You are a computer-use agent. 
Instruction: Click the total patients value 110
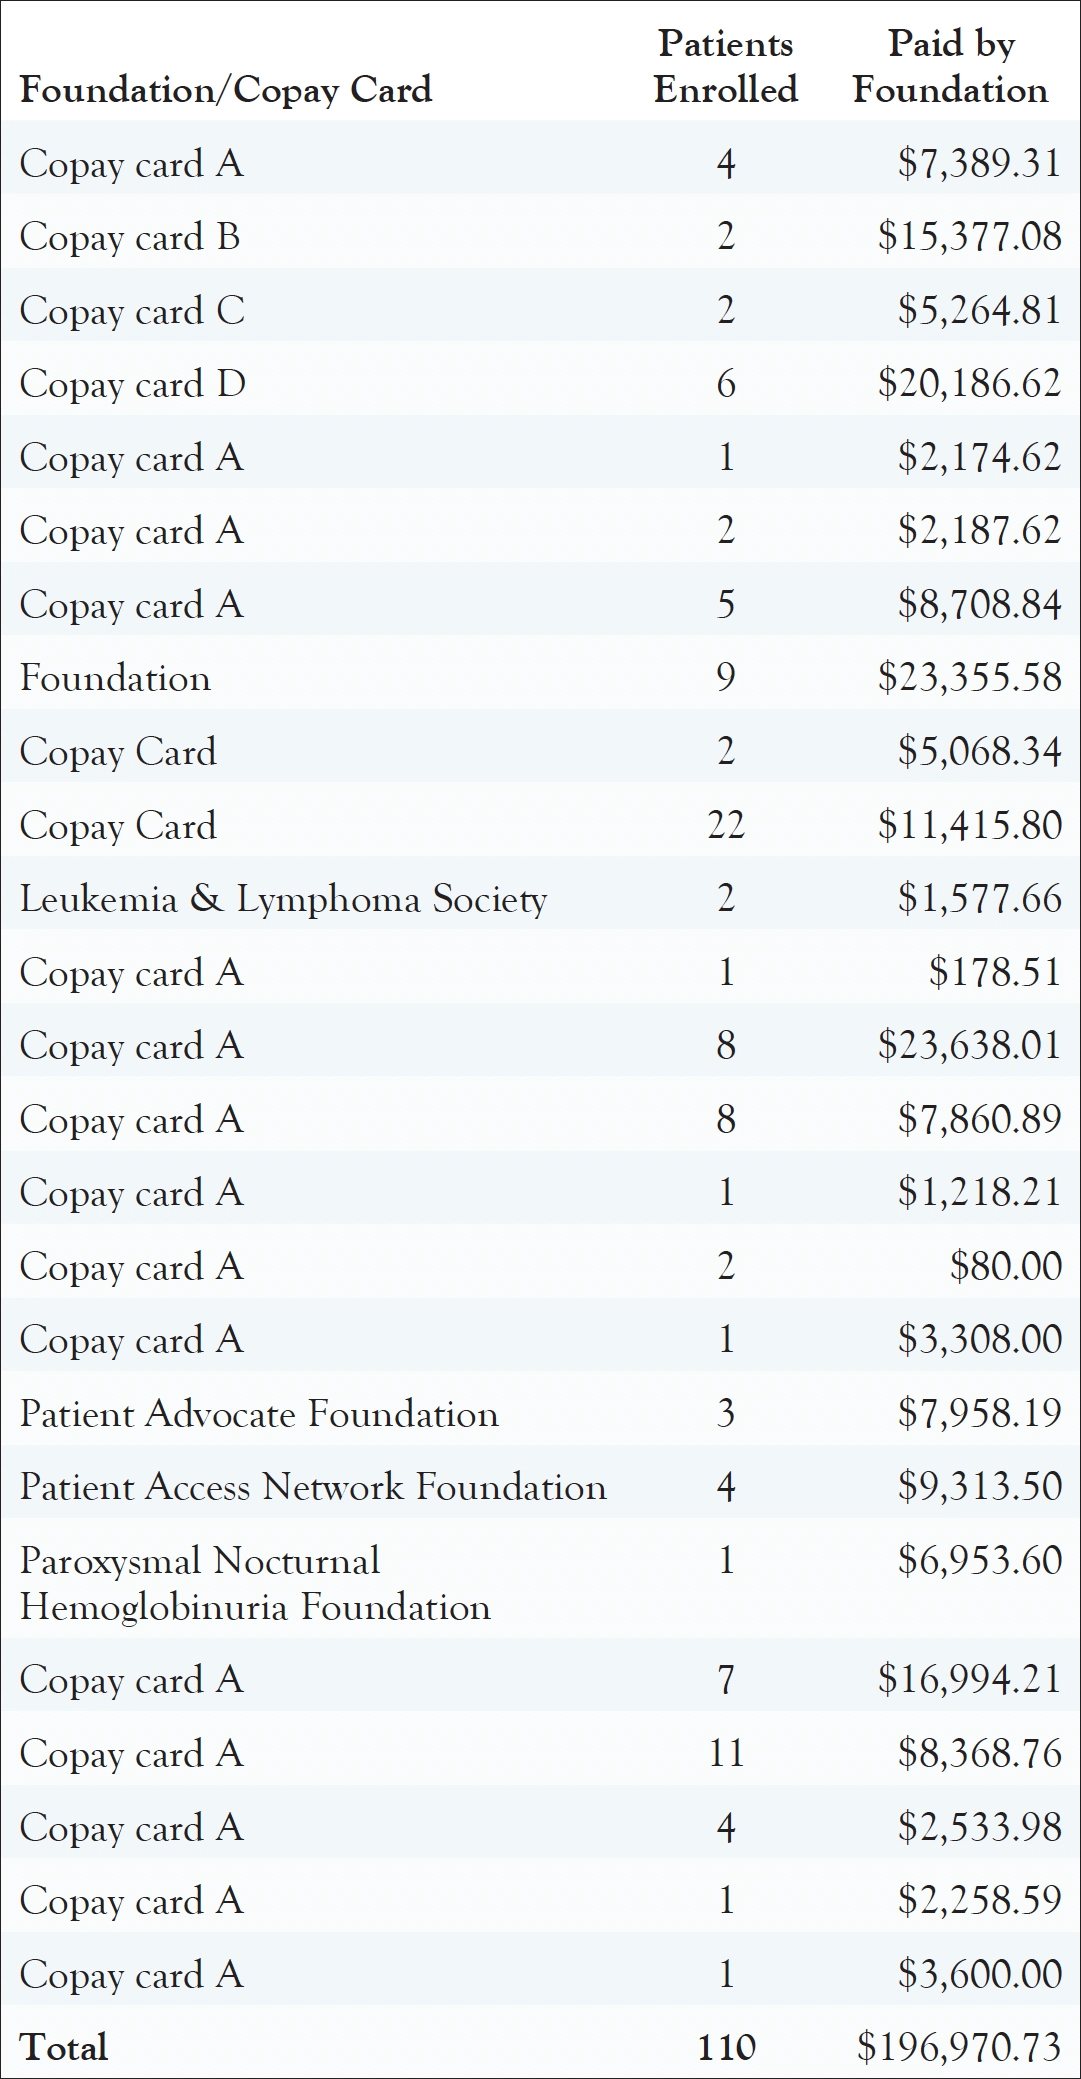[x=726, y=2047]
